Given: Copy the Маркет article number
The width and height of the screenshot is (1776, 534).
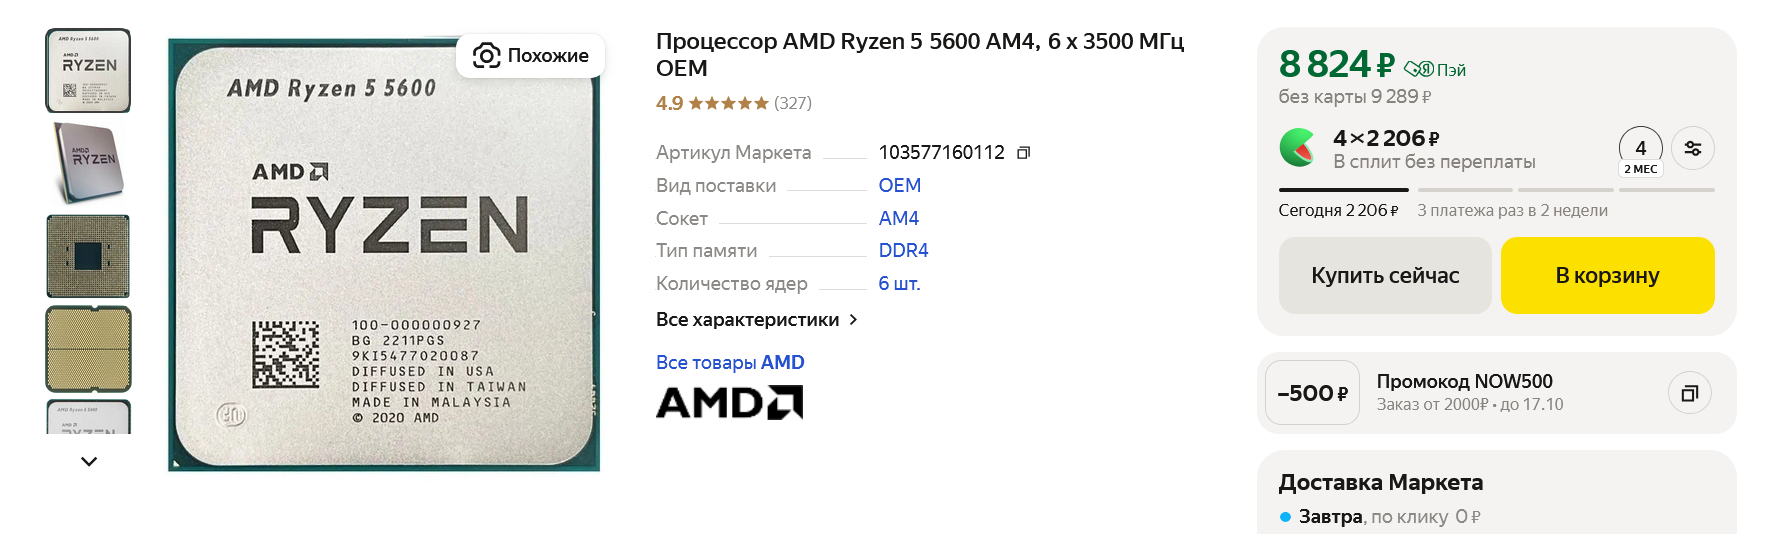Looking at the screenshot, I should (1023, 153).
